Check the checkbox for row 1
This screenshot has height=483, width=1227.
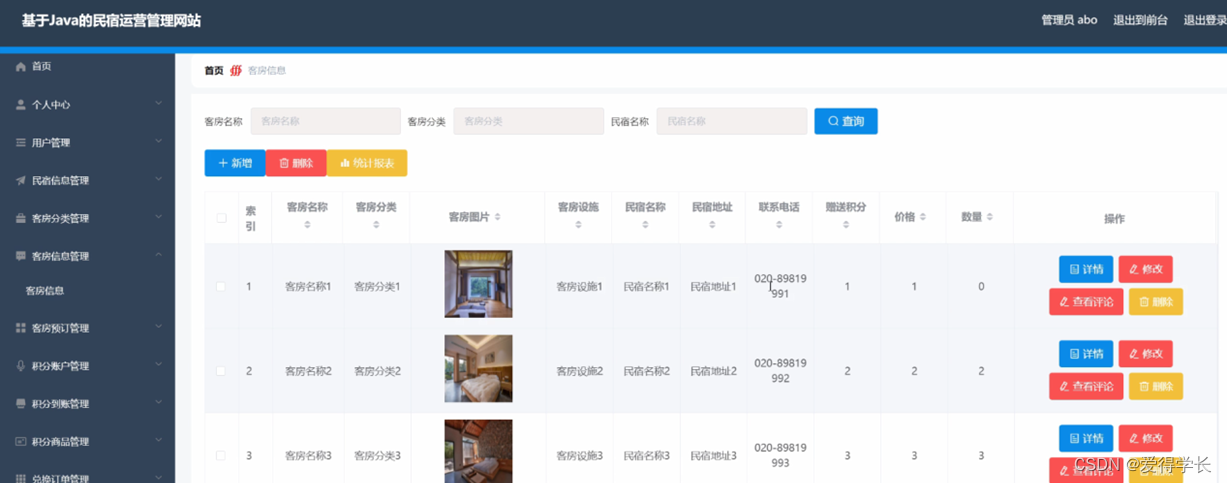pos(221,287)
